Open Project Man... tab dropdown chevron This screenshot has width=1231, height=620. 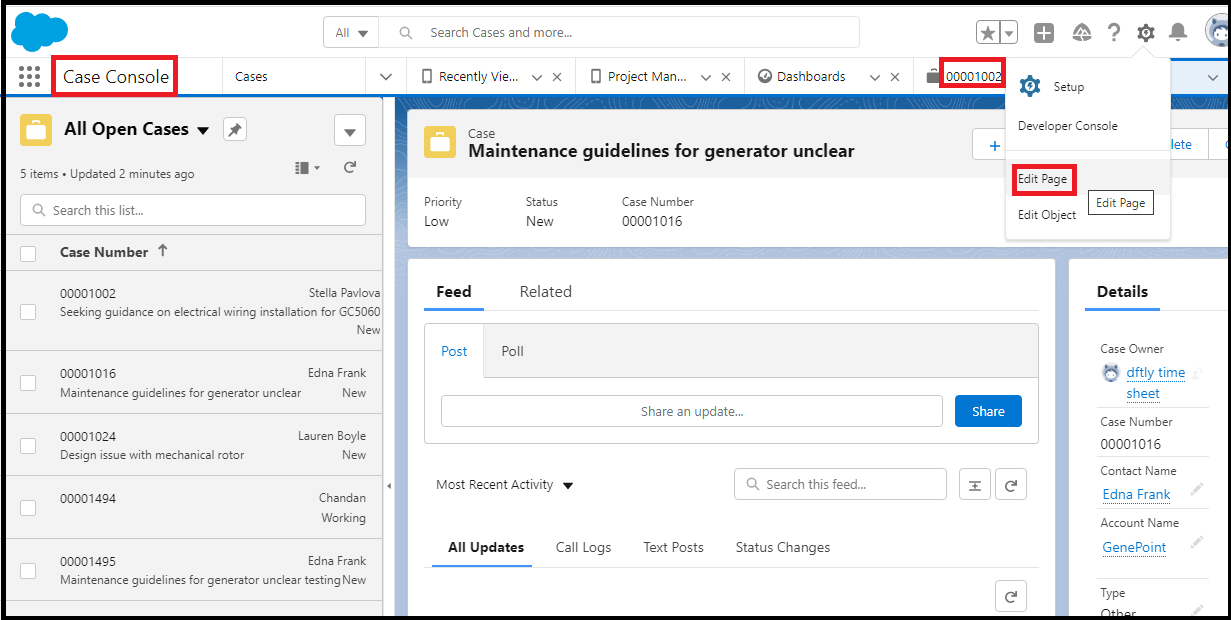coord(706,77)
